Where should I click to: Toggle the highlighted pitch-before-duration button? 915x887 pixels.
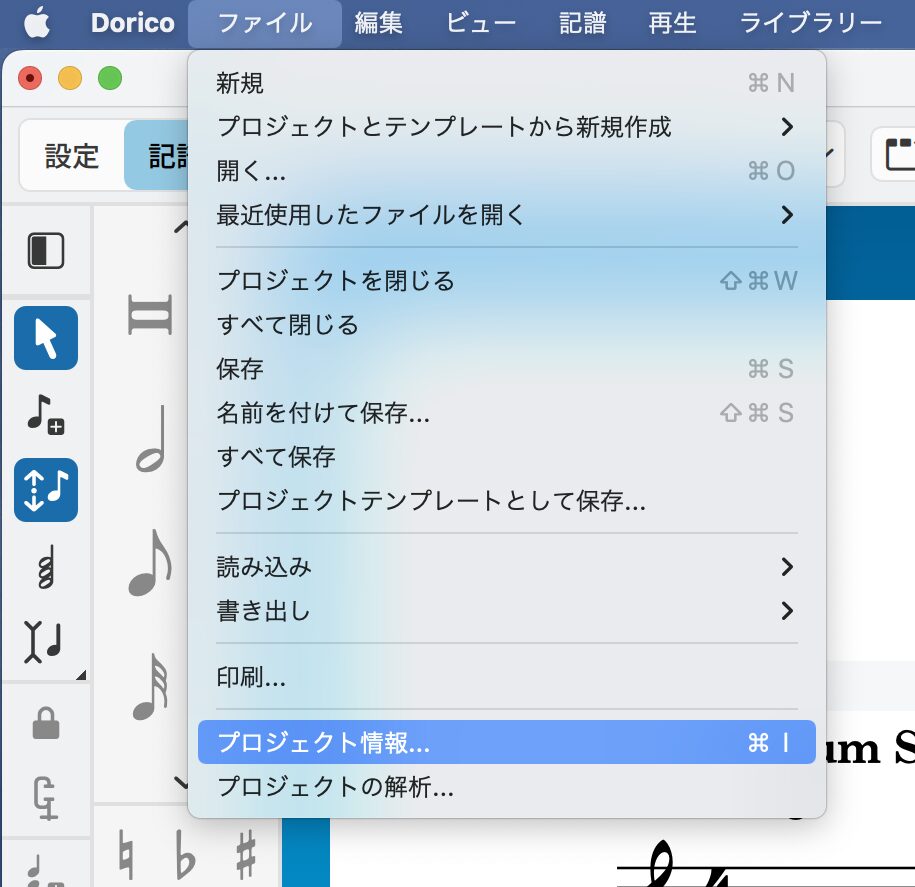click(x=46, y=490)
